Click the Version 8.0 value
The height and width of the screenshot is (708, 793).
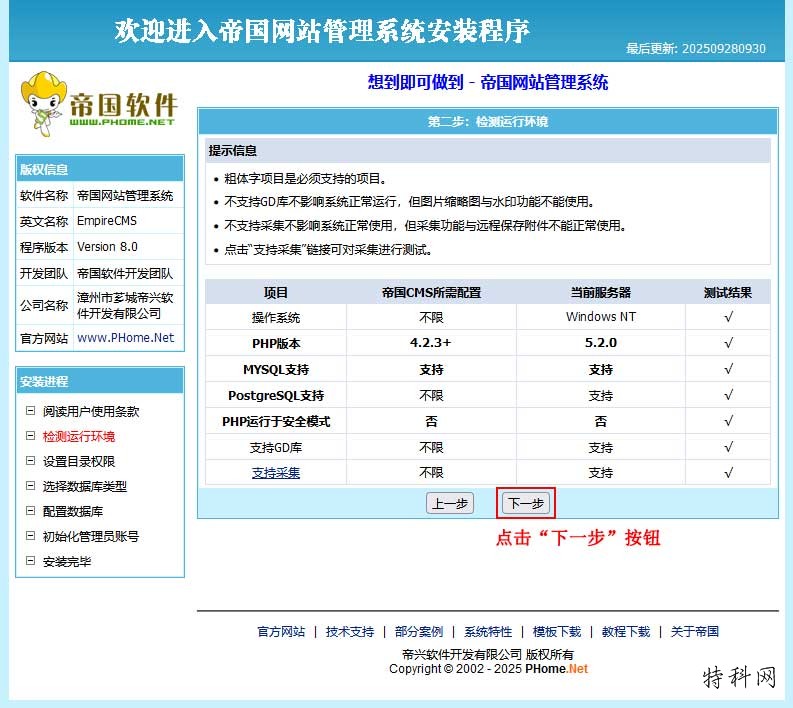107,247
